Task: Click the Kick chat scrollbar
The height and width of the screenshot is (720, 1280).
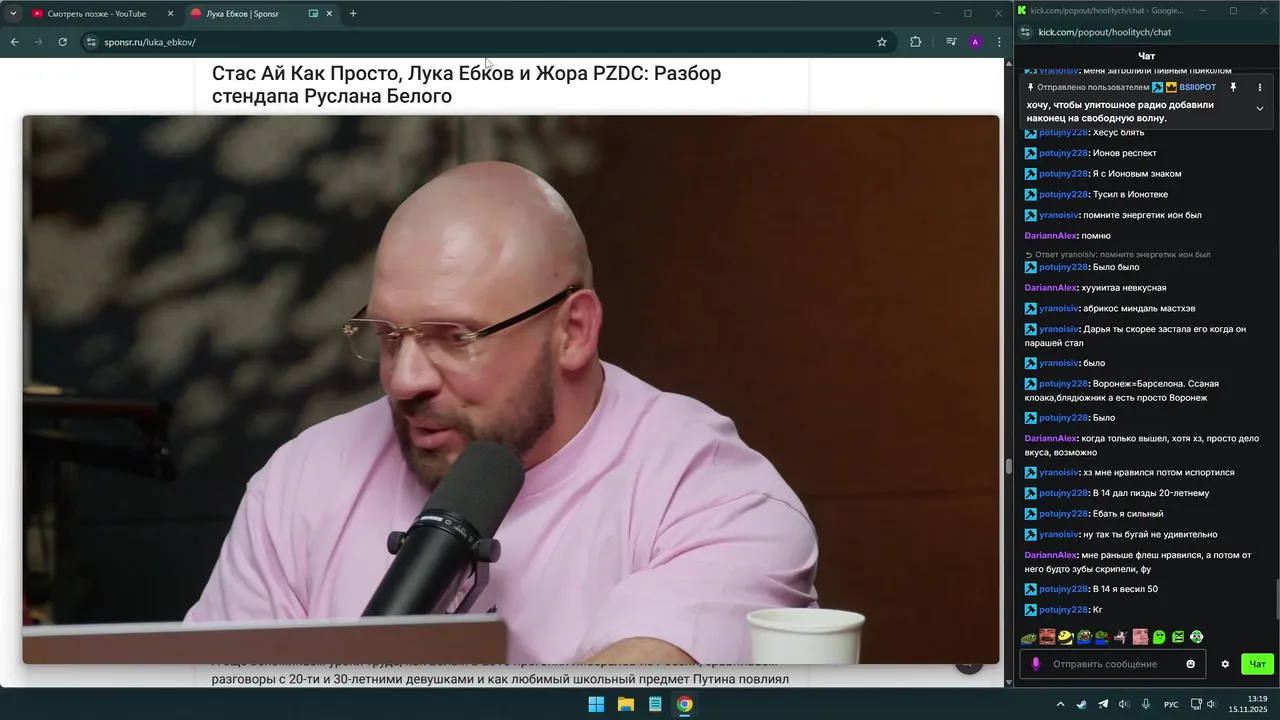Action: [1275, 598]
